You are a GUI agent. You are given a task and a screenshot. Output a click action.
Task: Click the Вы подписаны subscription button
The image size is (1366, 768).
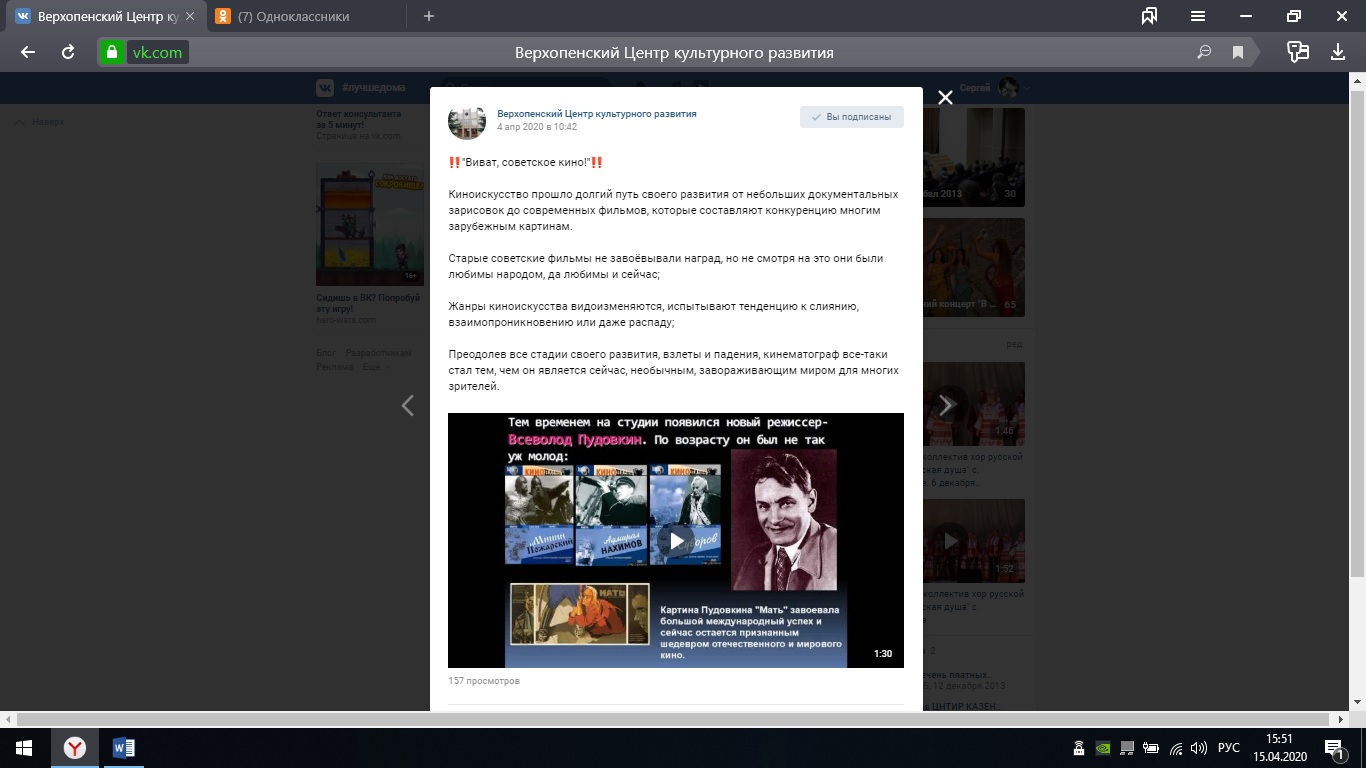tap(852, 117)
